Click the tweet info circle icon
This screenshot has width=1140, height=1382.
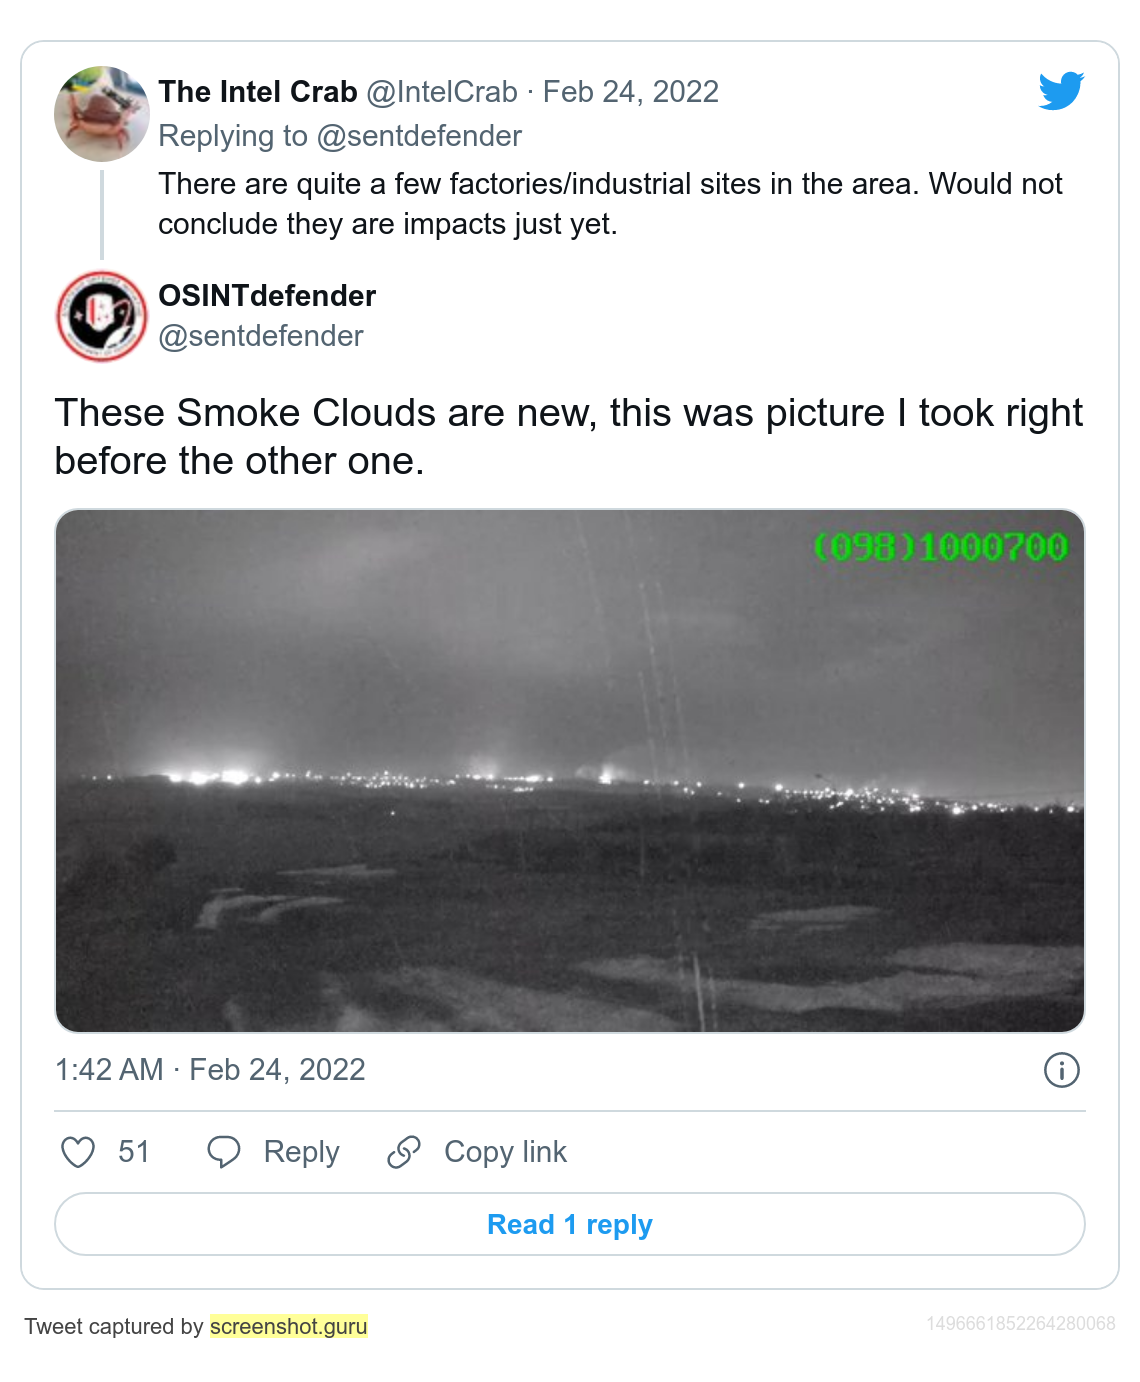tap(1061, 1070)
